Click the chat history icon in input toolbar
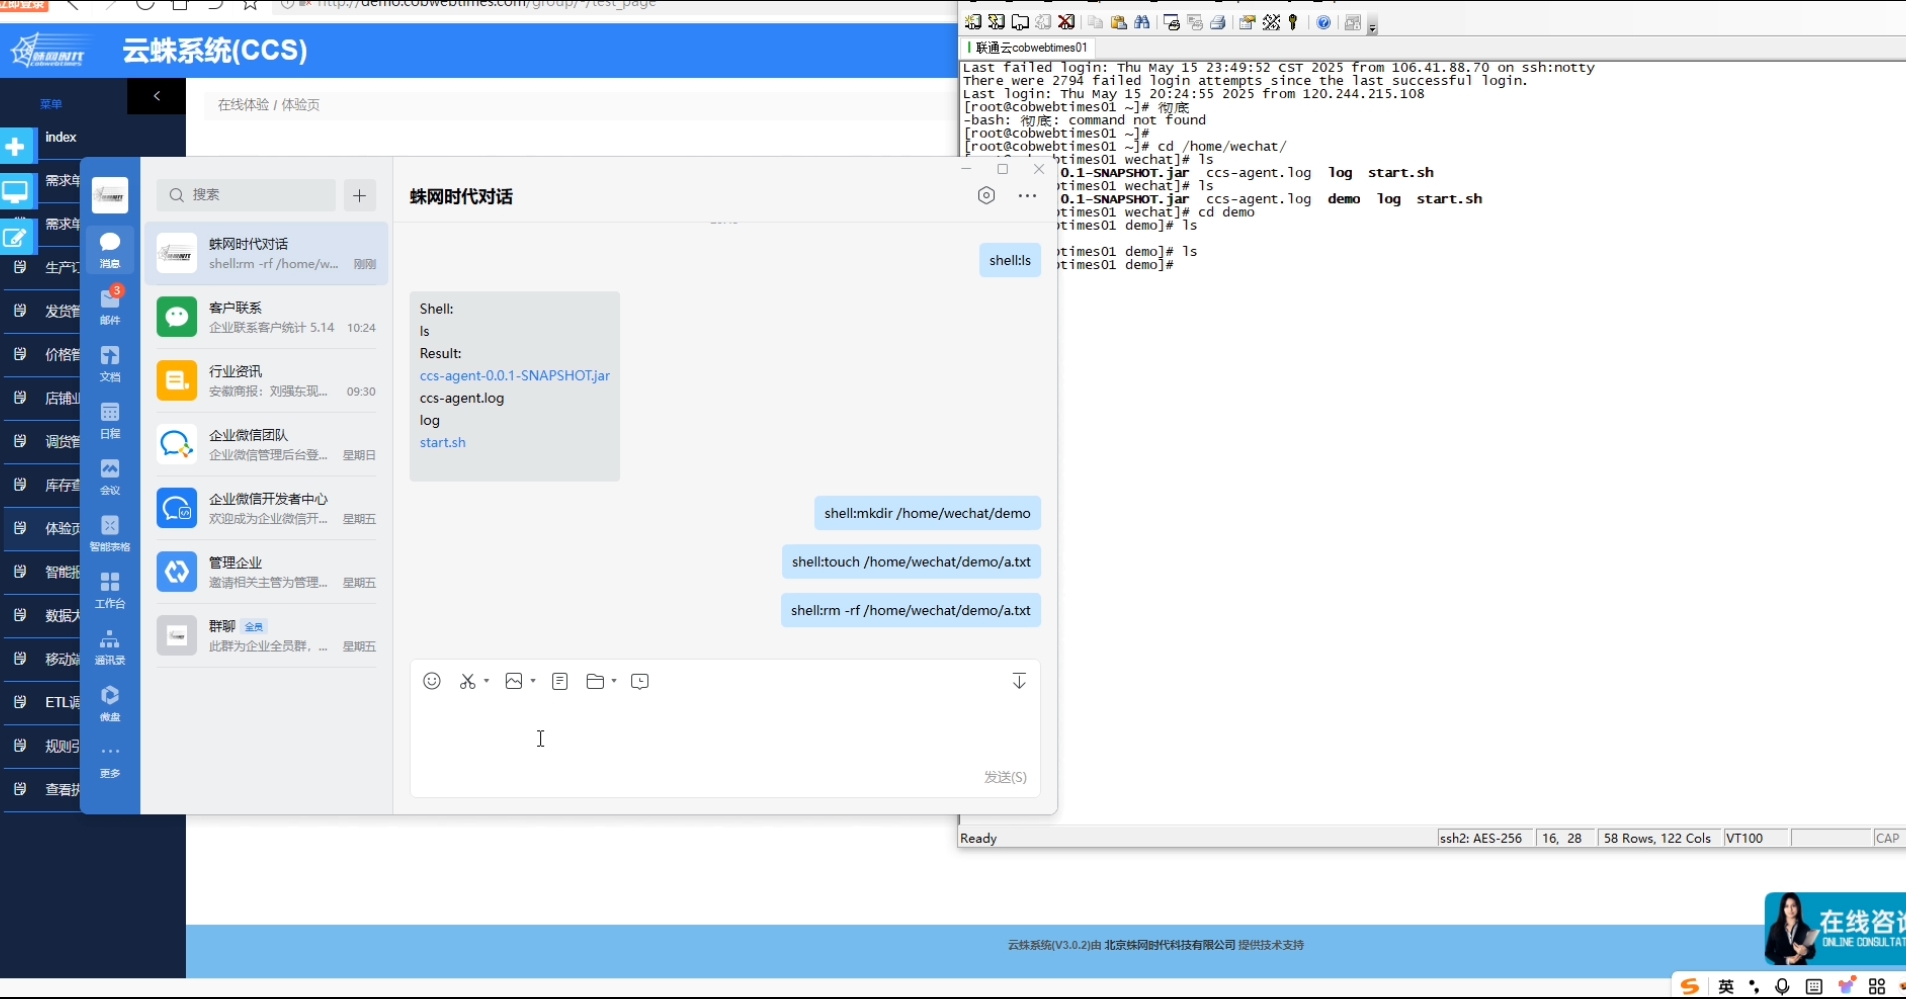Screen dimensions: 1906x999 pyautogui.click(x=640, y=681)
